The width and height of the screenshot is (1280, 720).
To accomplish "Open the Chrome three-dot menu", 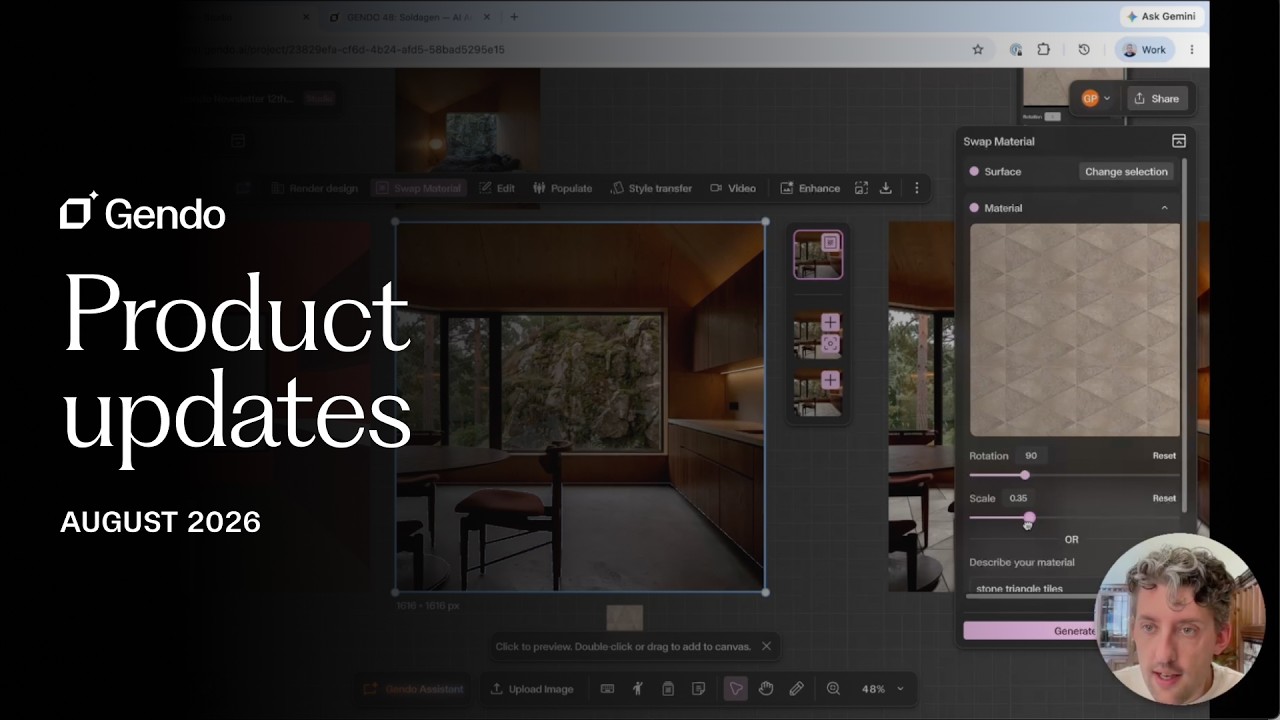I will click(x=1192, y=50).
